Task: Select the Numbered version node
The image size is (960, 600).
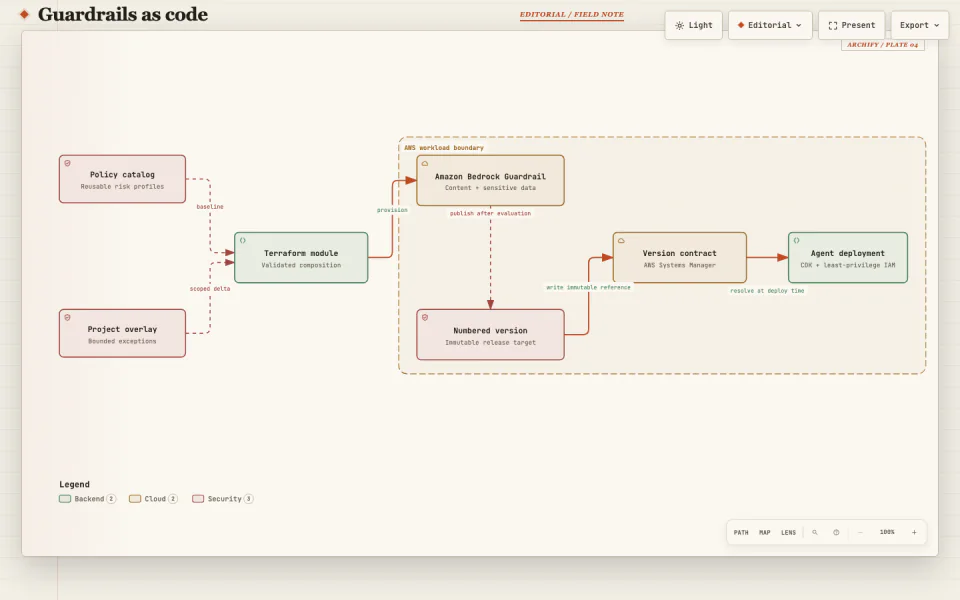Action: [x=490, y=335]
